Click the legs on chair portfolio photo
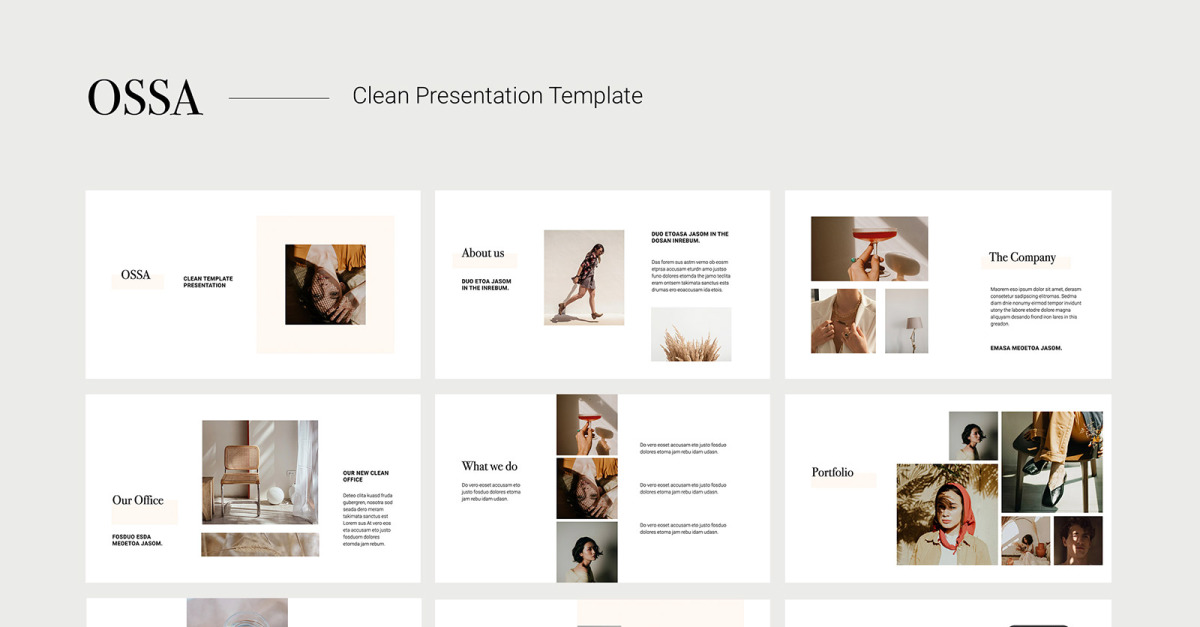1200x627 pixels. coord(1052,461)
